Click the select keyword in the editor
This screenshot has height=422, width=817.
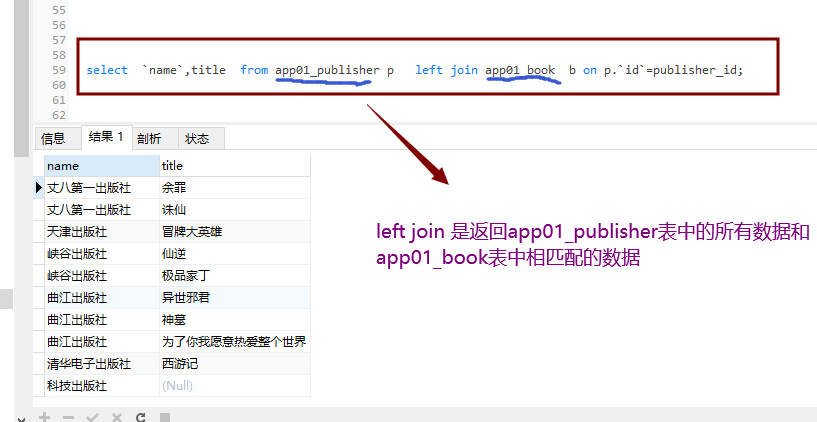(x=107, y=70)
